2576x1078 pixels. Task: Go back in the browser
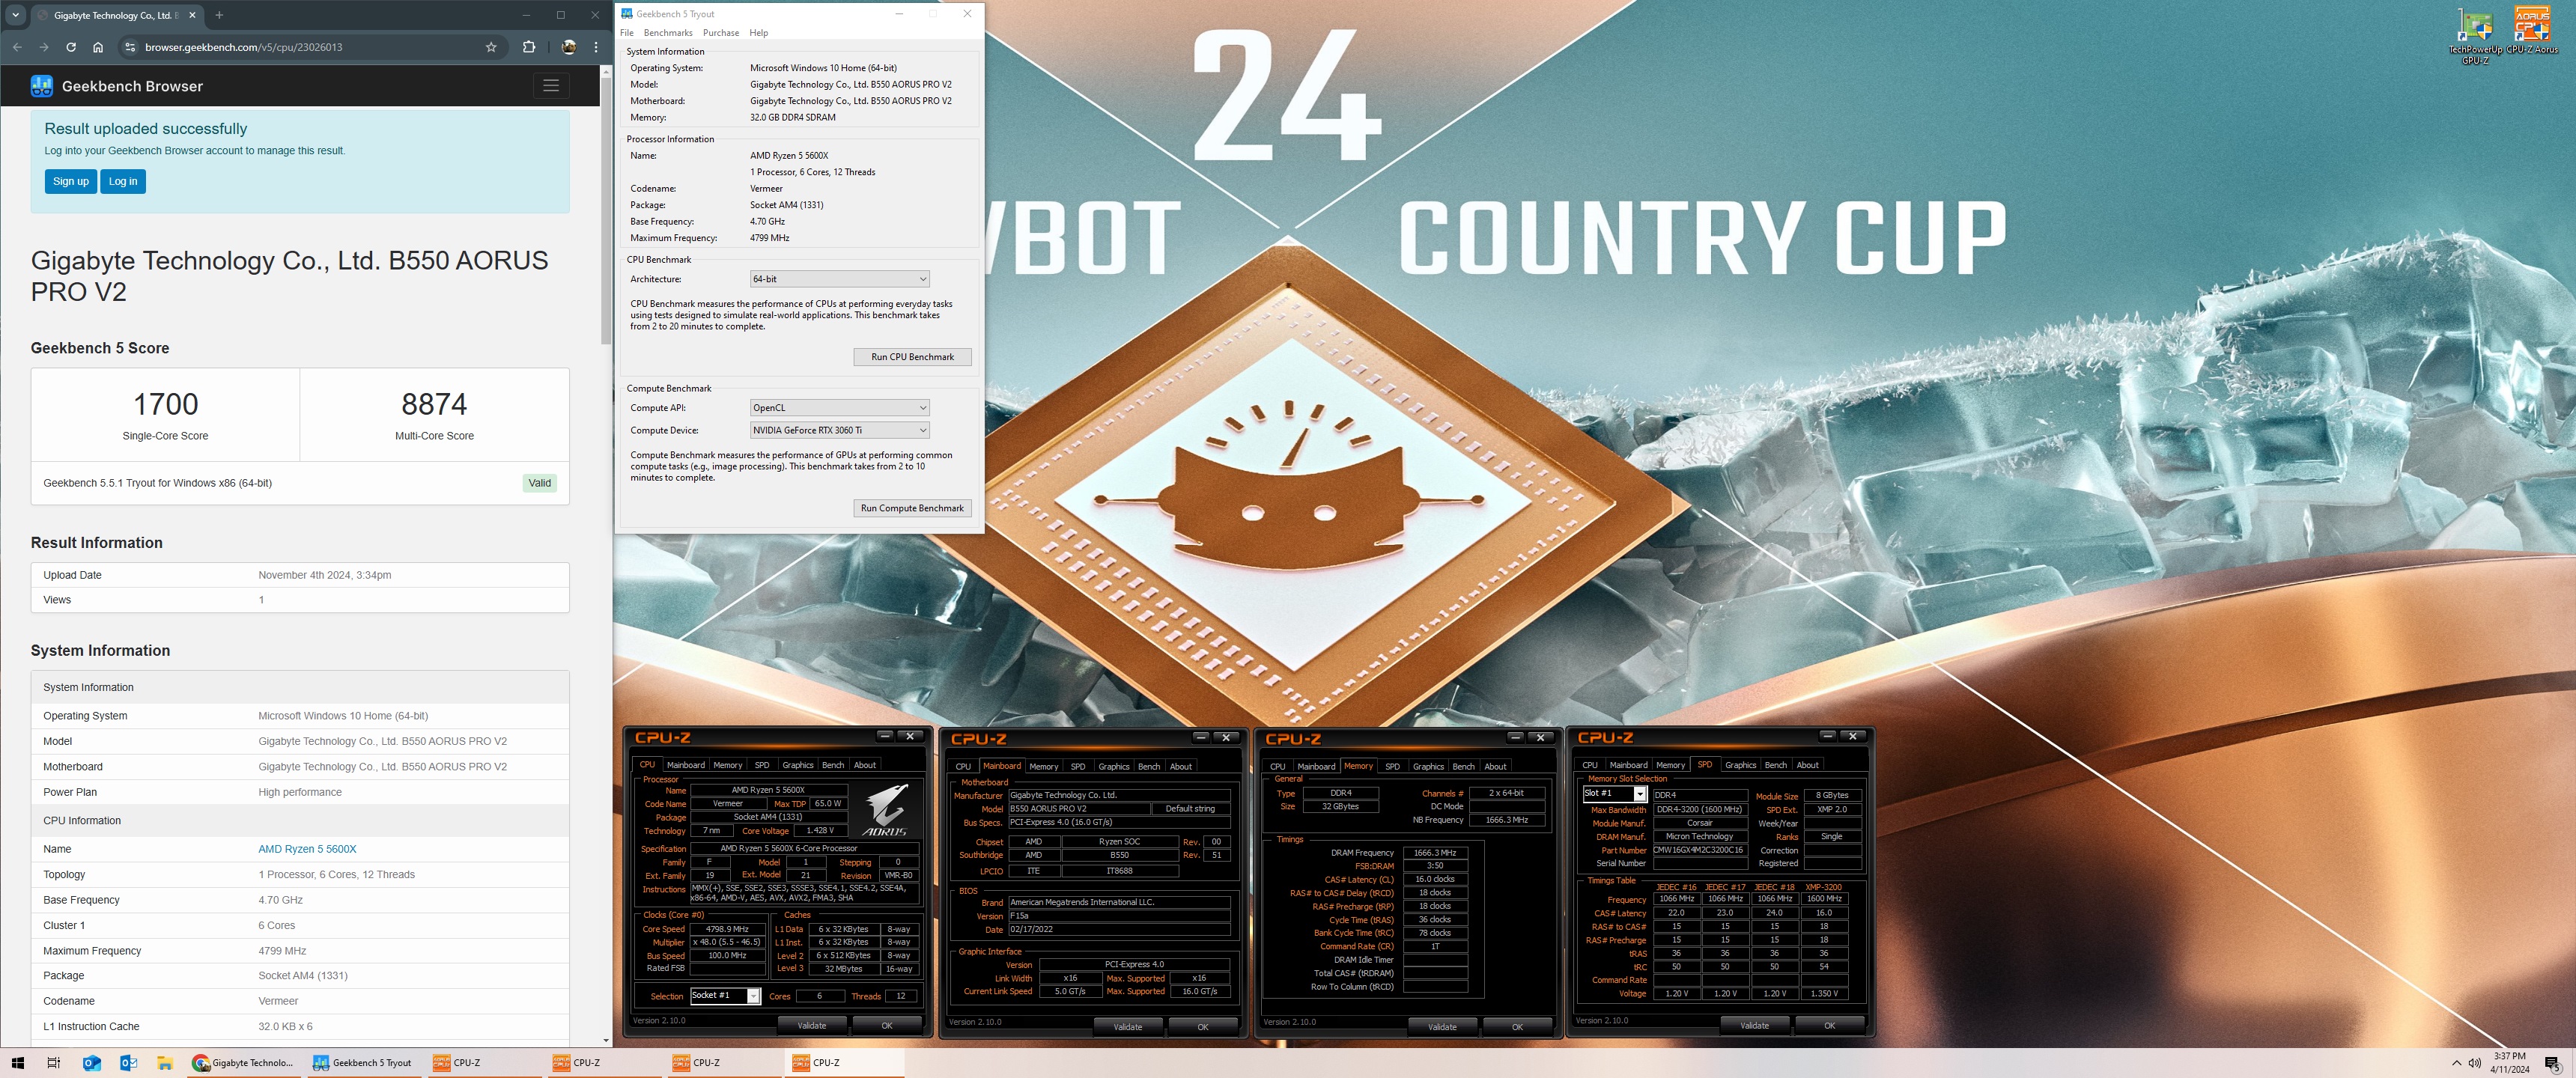tap(17, 47)
